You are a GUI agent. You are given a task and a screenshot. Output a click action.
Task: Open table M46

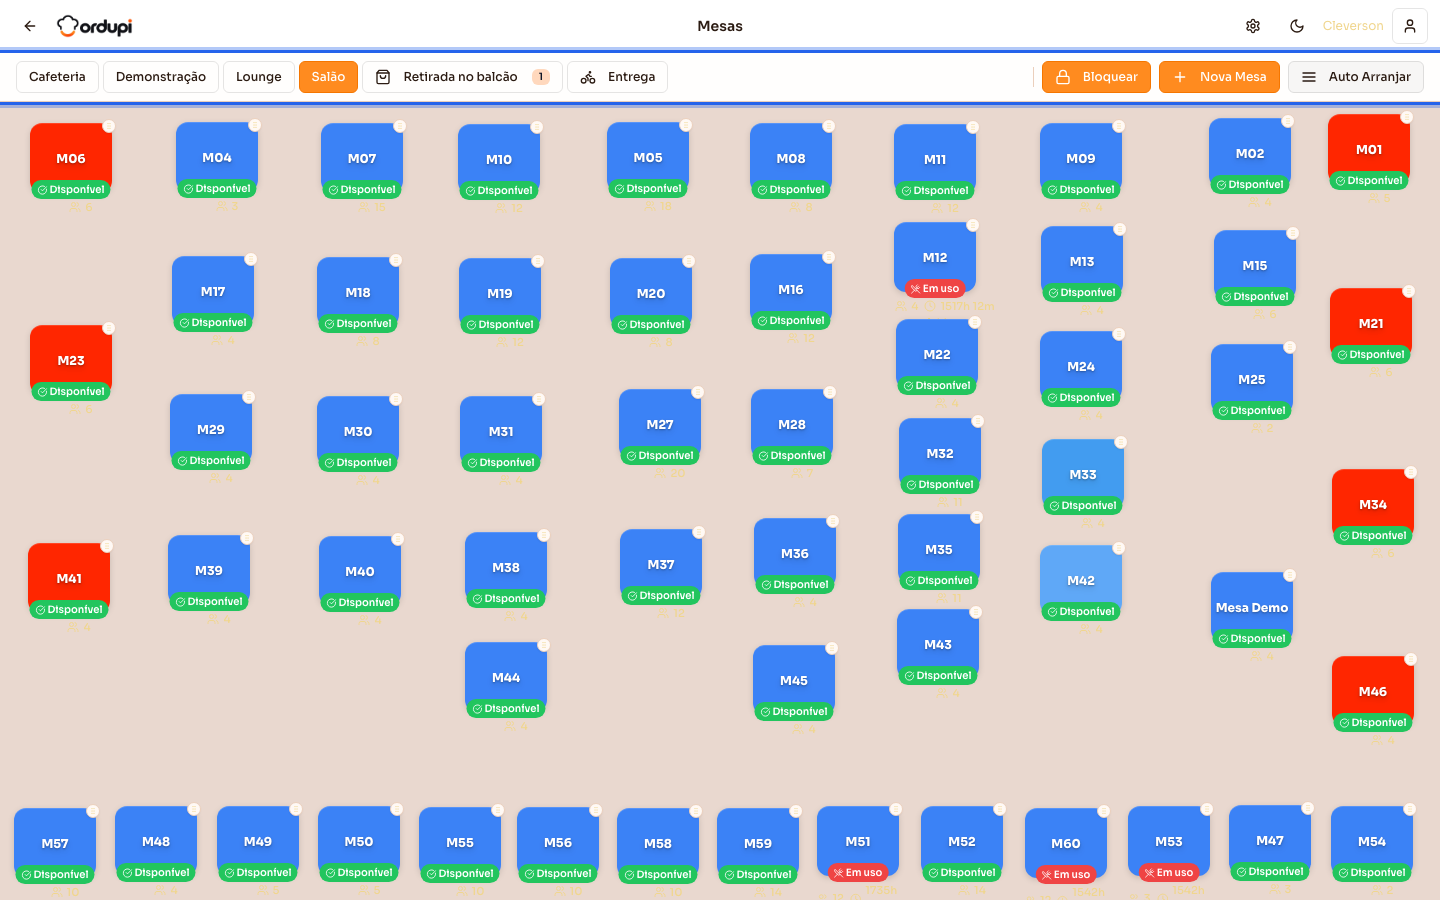[x=1373, y=693]
